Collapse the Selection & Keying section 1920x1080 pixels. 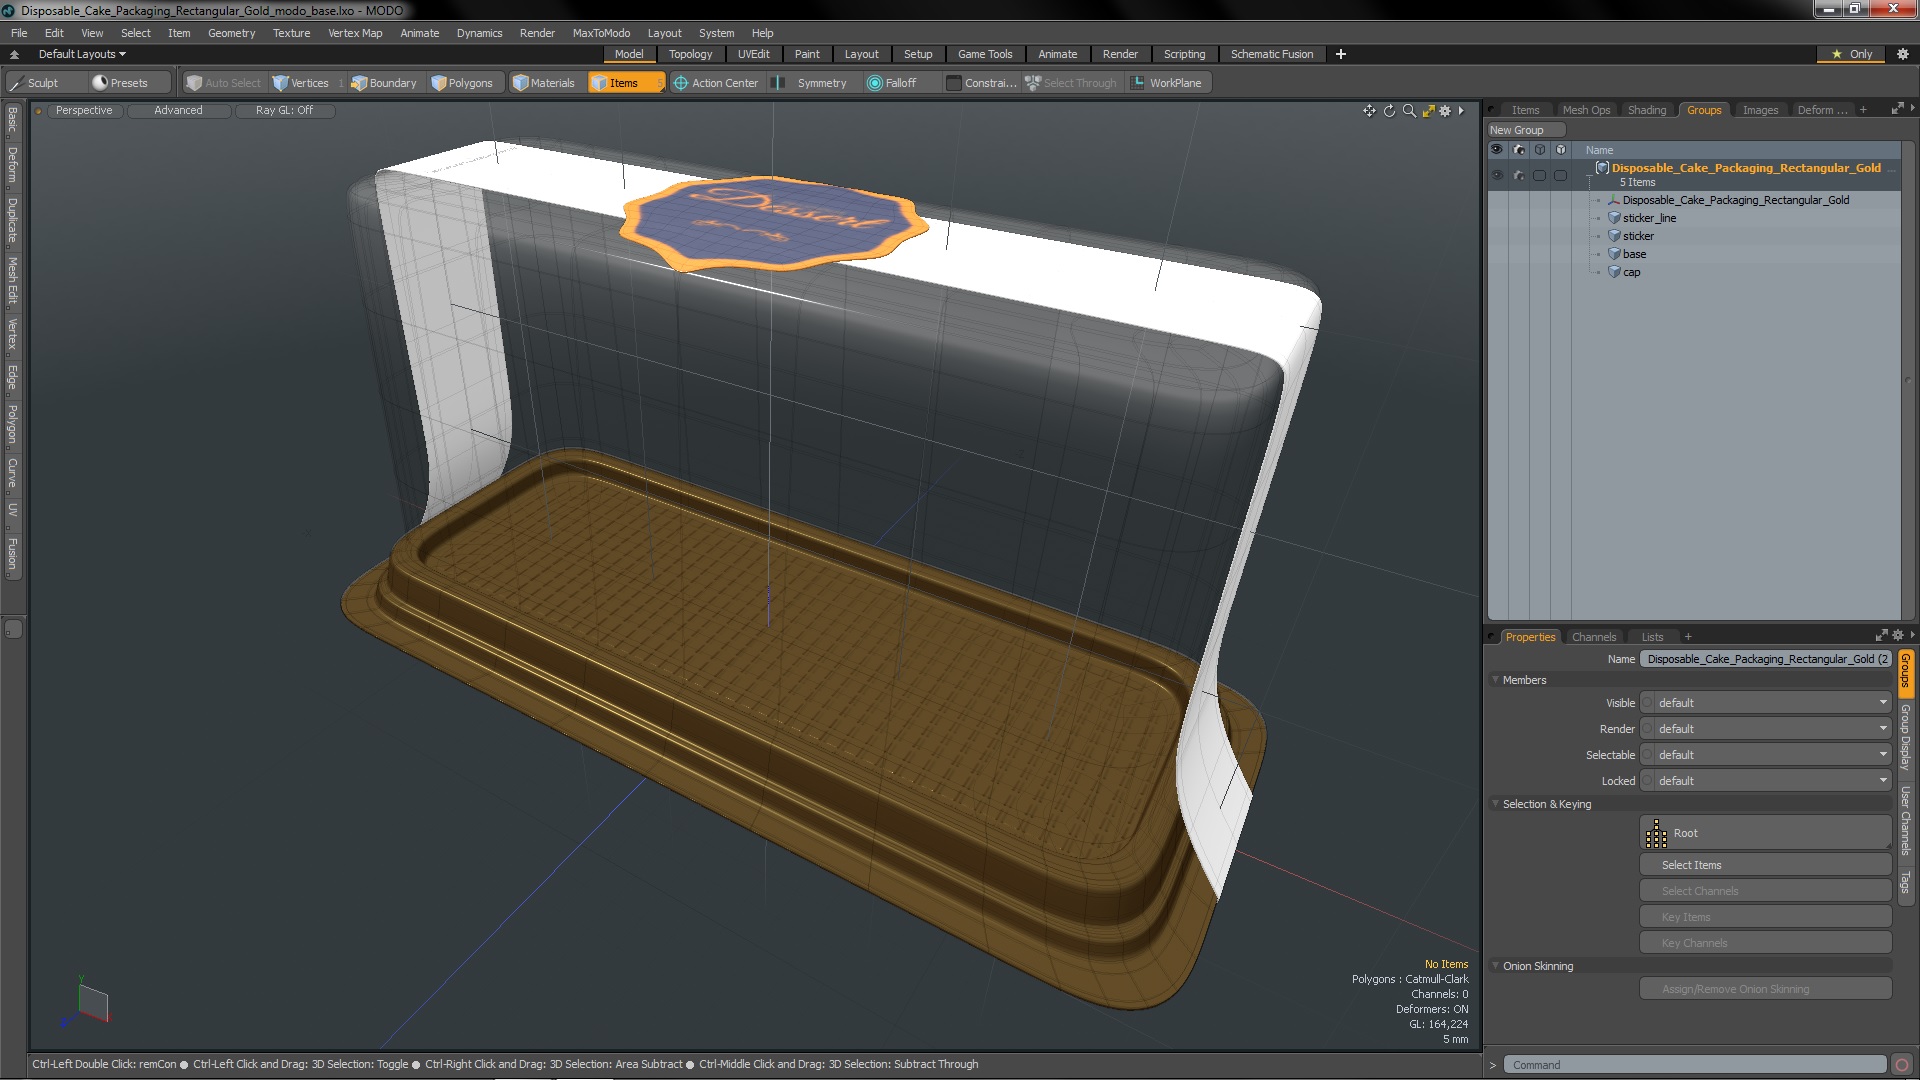coord(1496,804)
